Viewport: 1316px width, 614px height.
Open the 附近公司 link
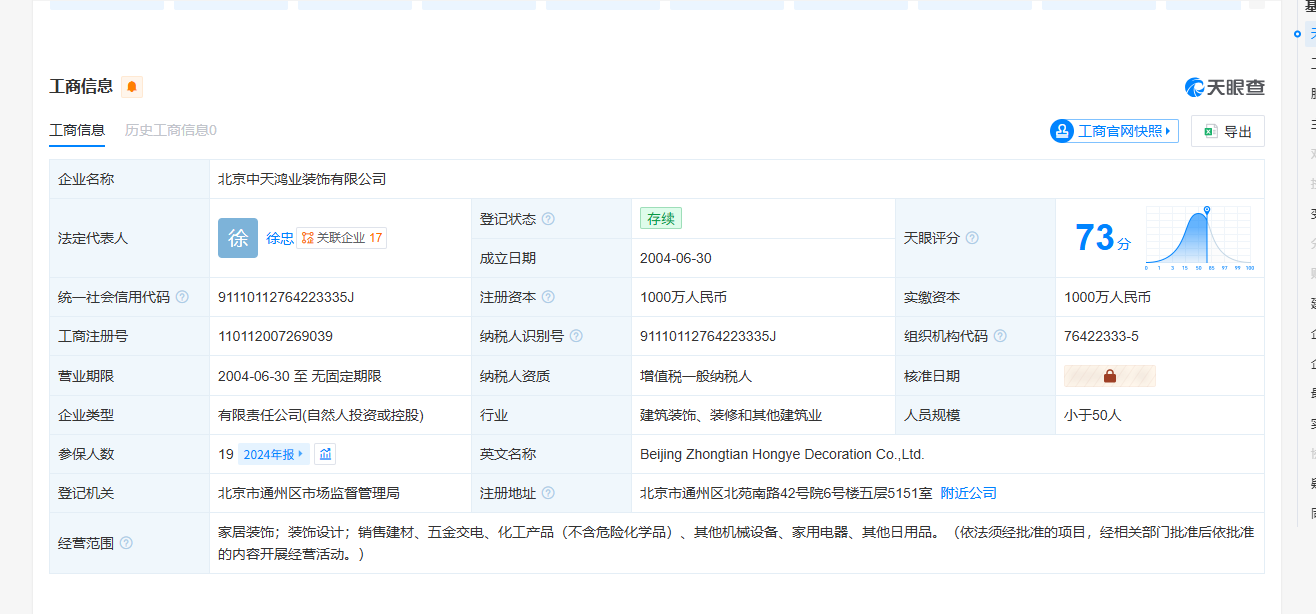968,493
